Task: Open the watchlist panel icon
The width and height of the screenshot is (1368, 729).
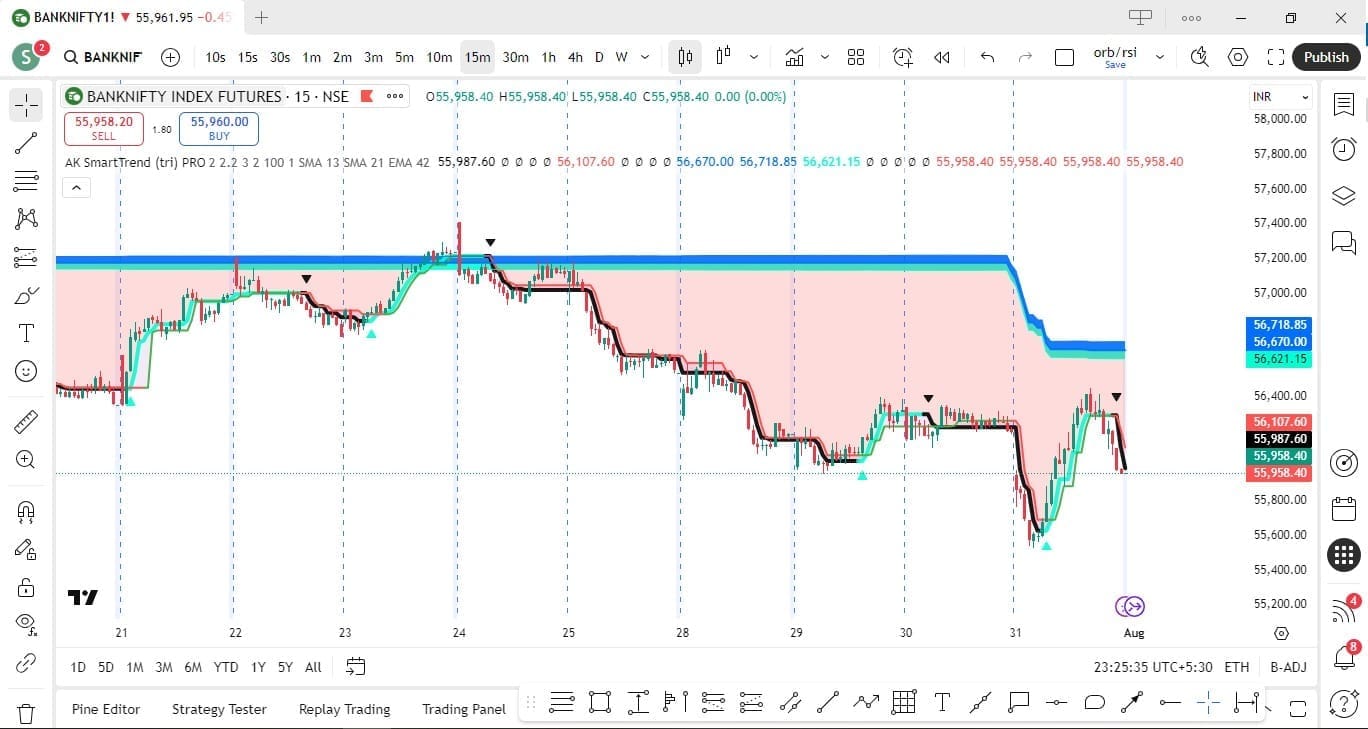Action: (x=1344, y=104)
